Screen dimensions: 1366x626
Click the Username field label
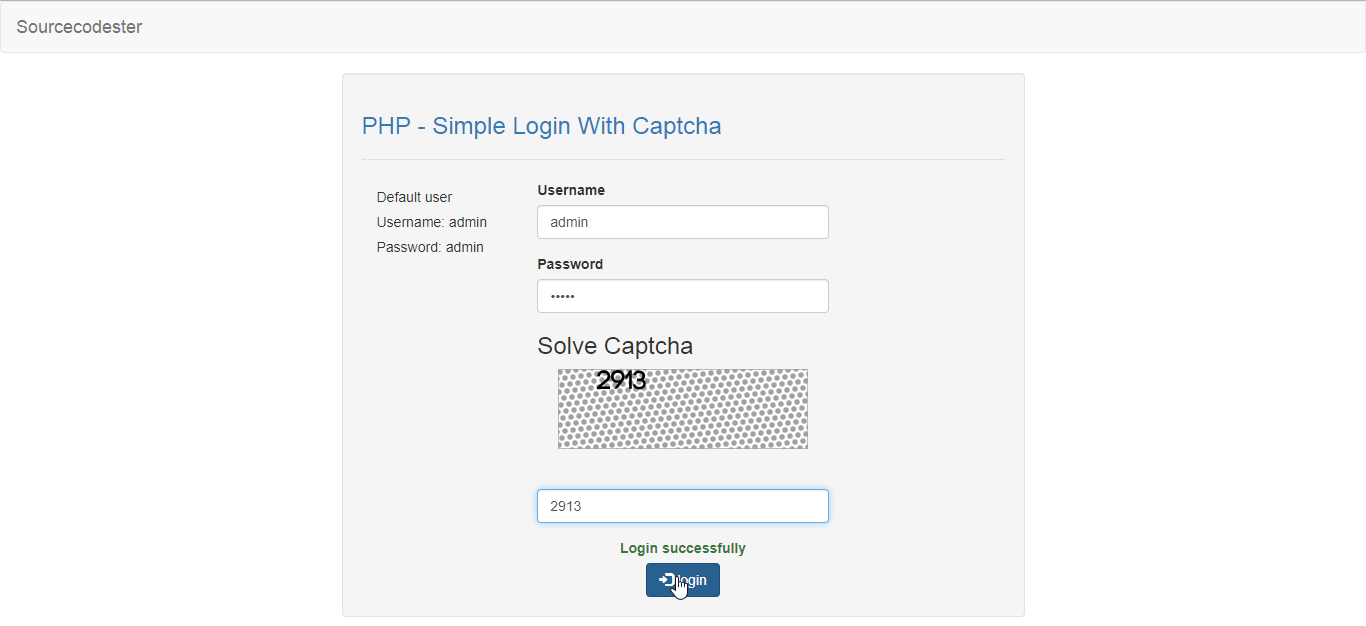[x=571, y=190]
